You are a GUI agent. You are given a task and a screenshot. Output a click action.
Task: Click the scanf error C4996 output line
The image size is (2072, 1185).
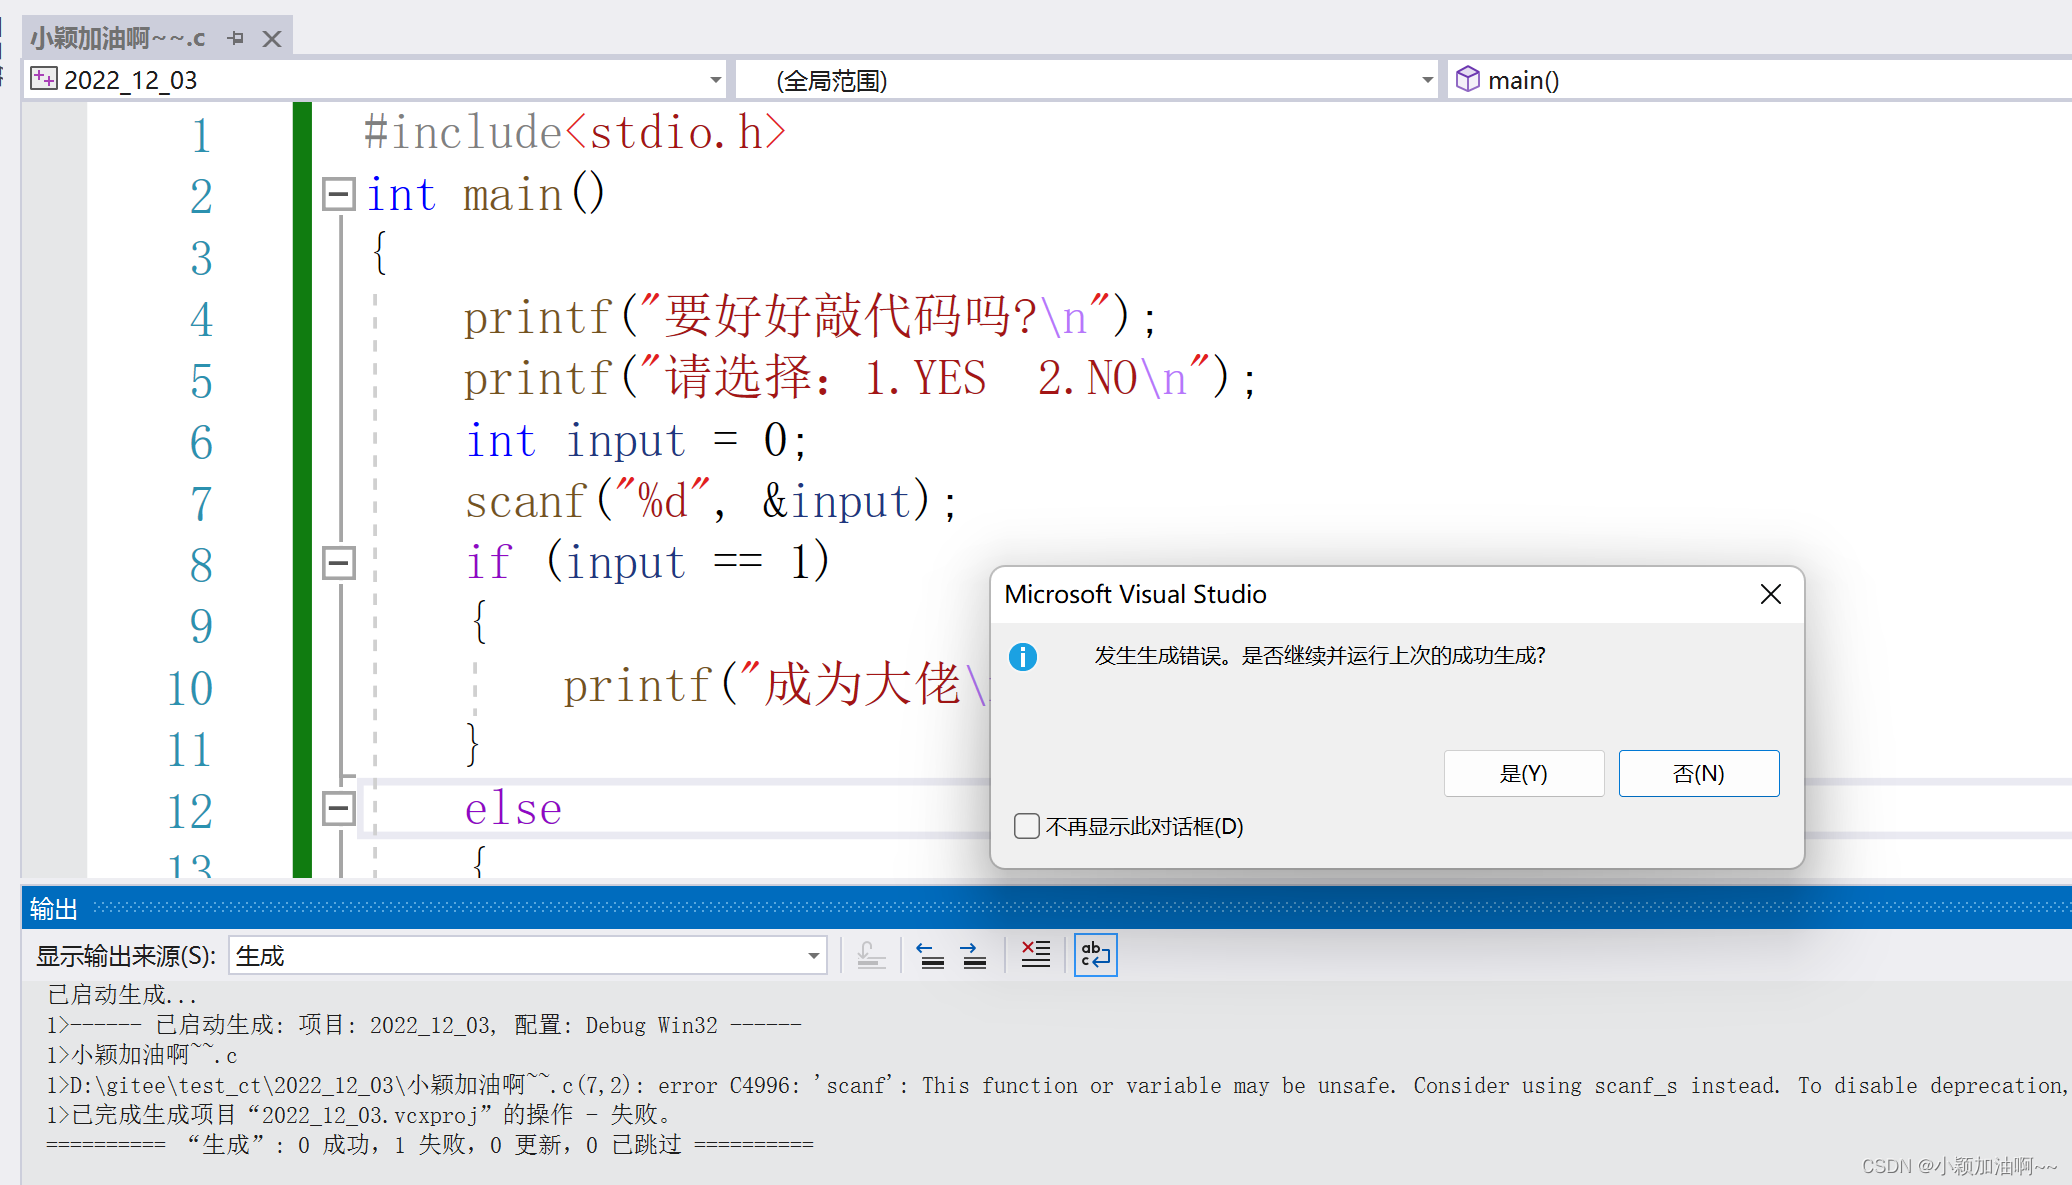coord(1056,1085)
